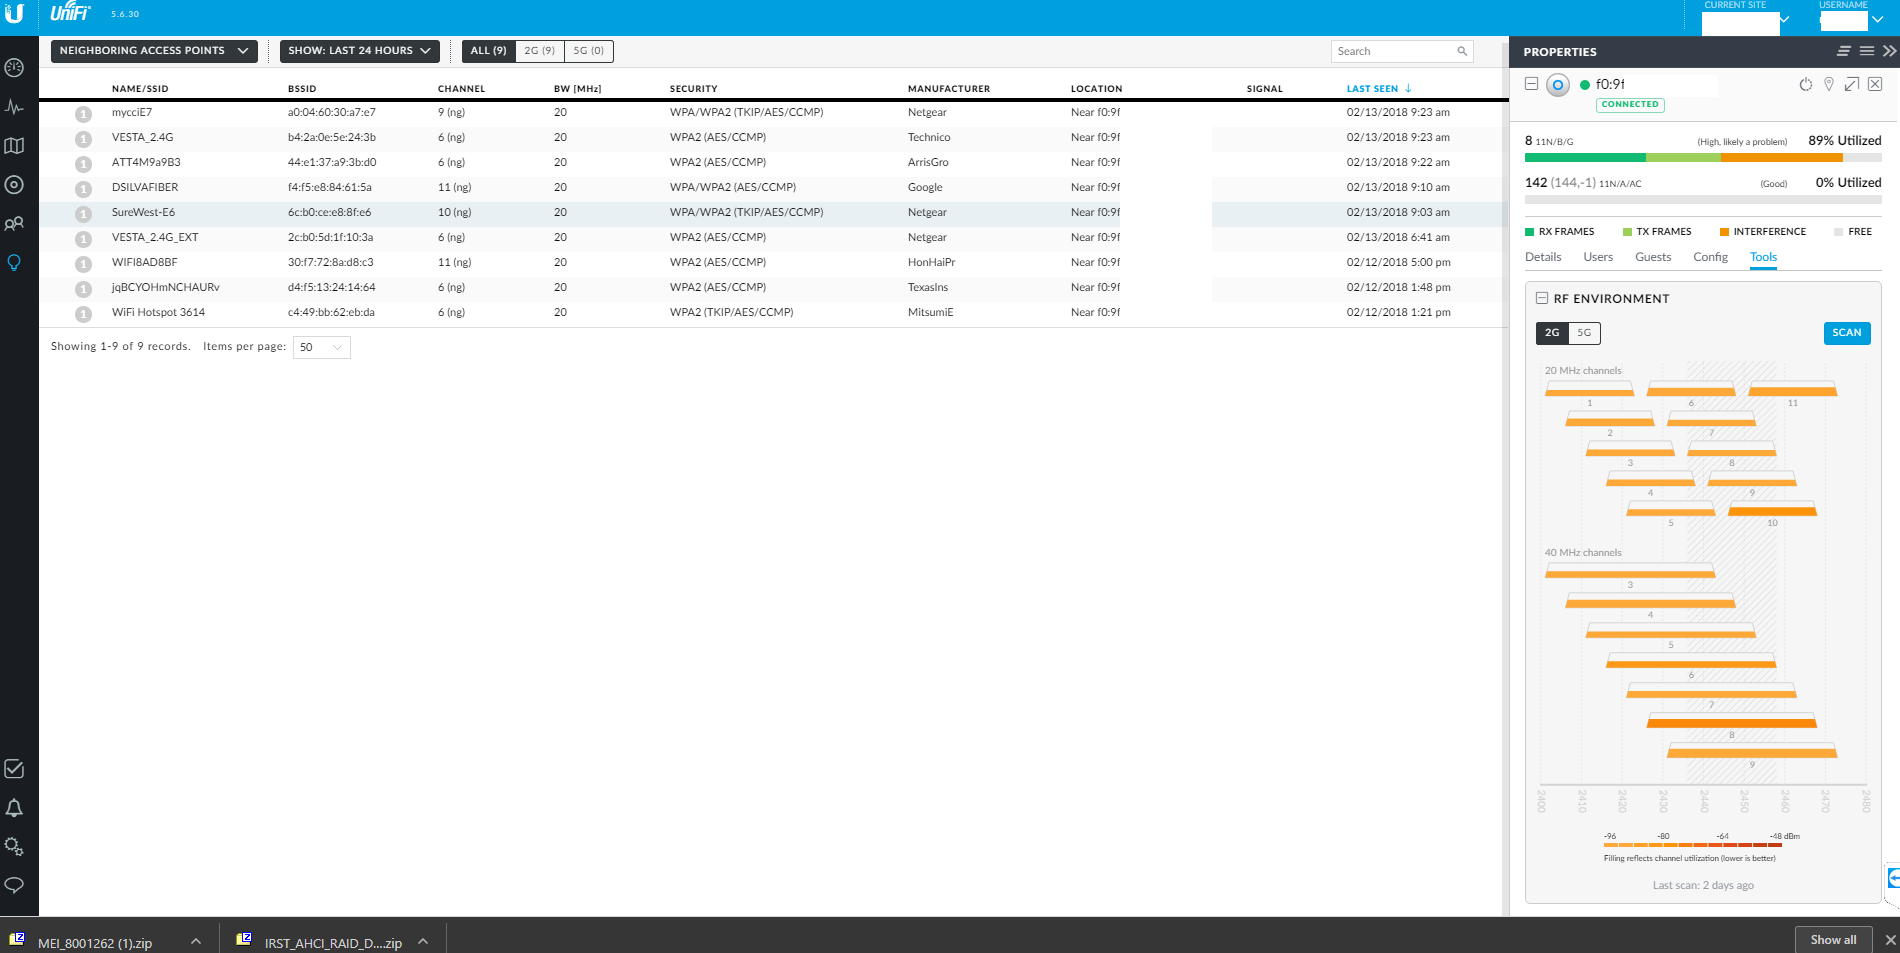This screenshot has width=1900, height=953.
Task: Open the Devices section icon
Action: pyautogui.click(x=14, y=185)
